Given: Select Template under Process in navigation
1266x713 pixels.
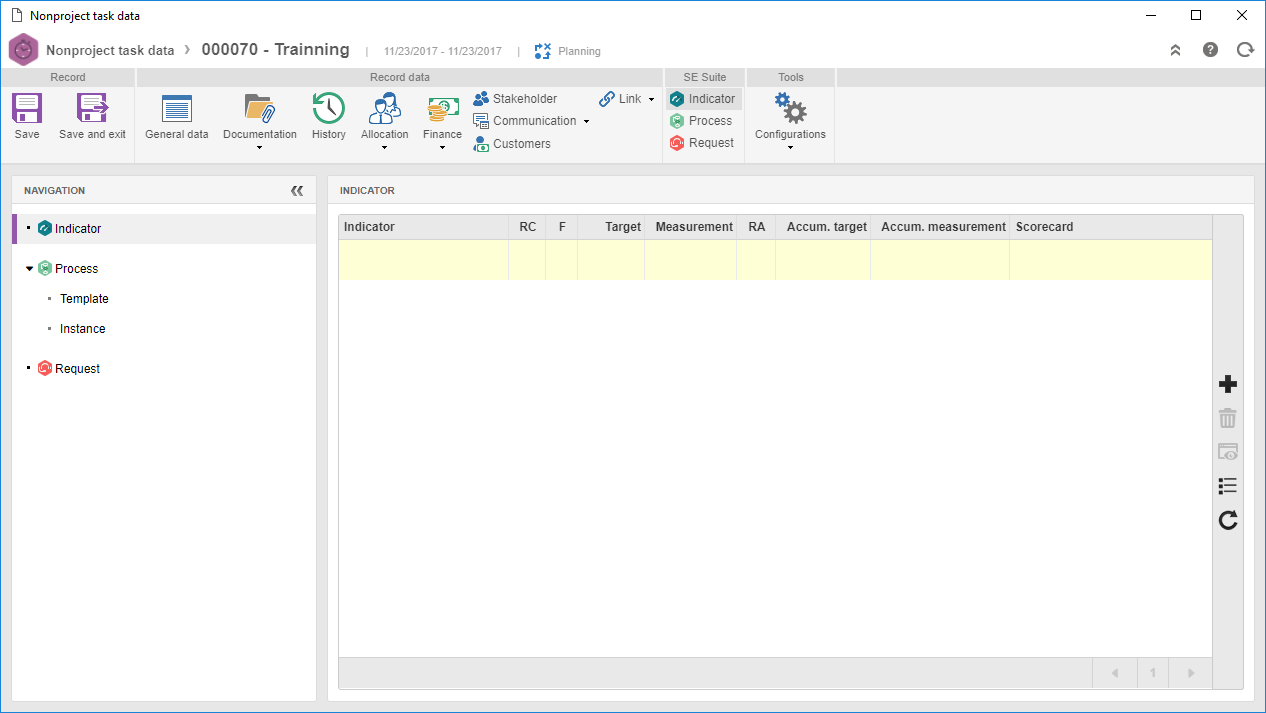Looking at the screenshot, I should (84, 299).
